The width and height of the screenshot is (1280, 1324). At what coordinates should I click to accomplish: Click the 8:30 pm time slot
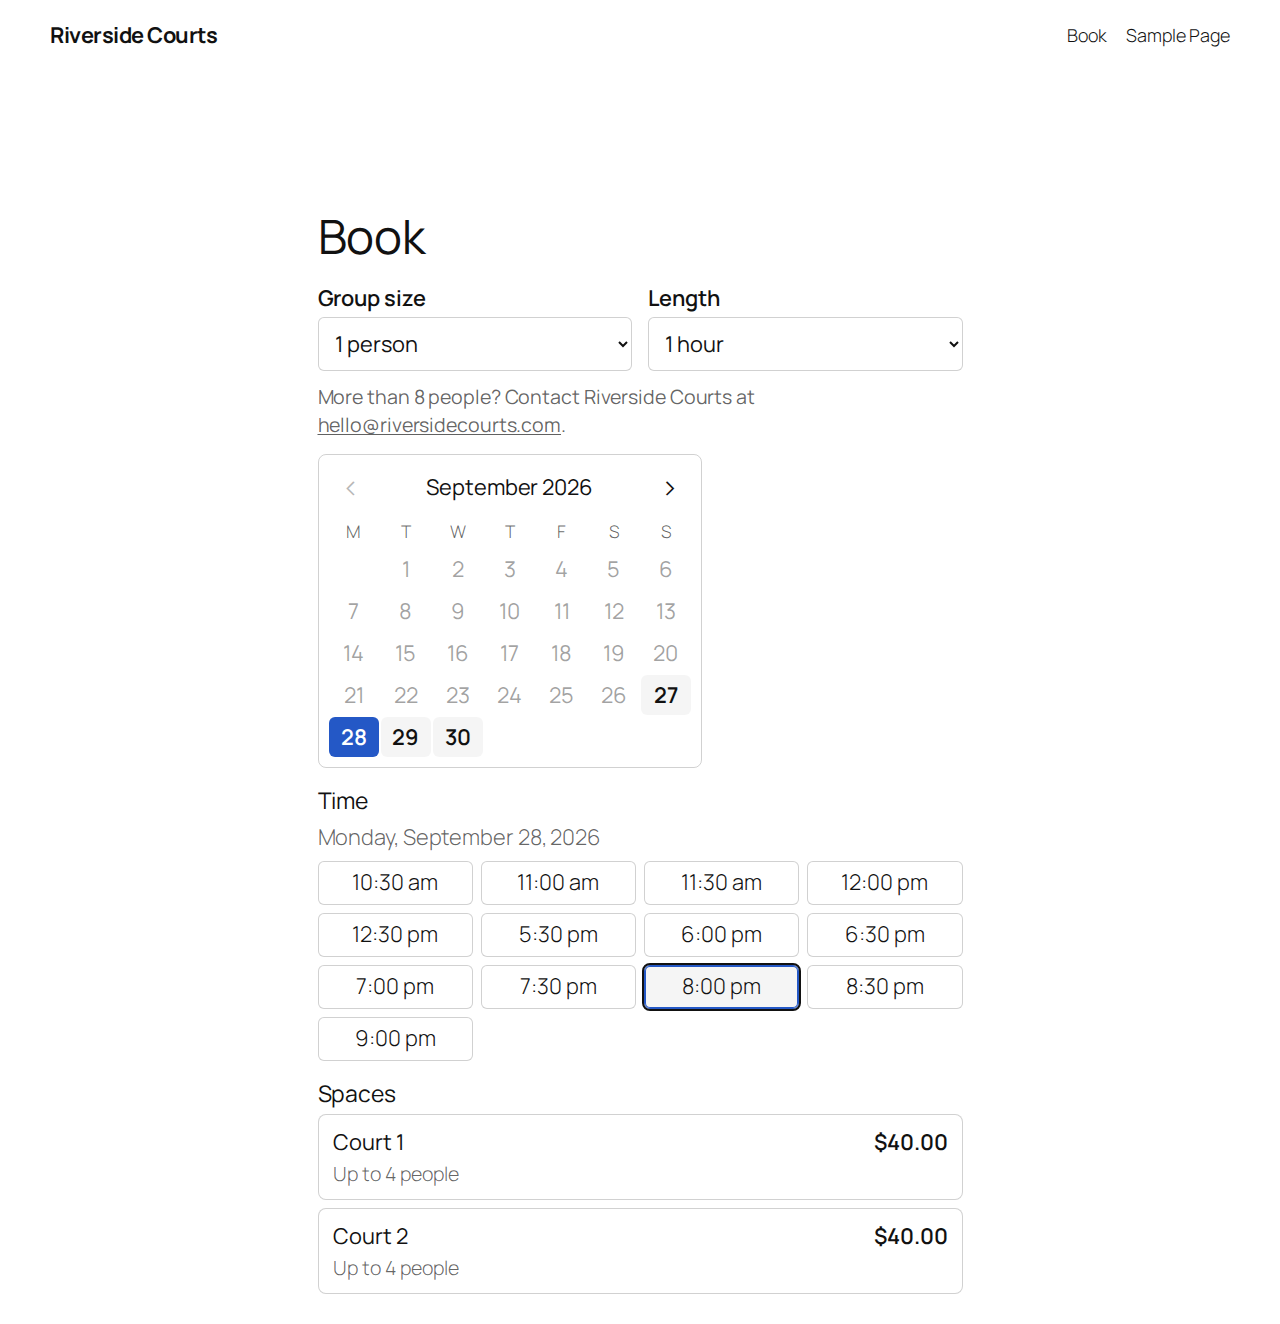coord(885,987)
